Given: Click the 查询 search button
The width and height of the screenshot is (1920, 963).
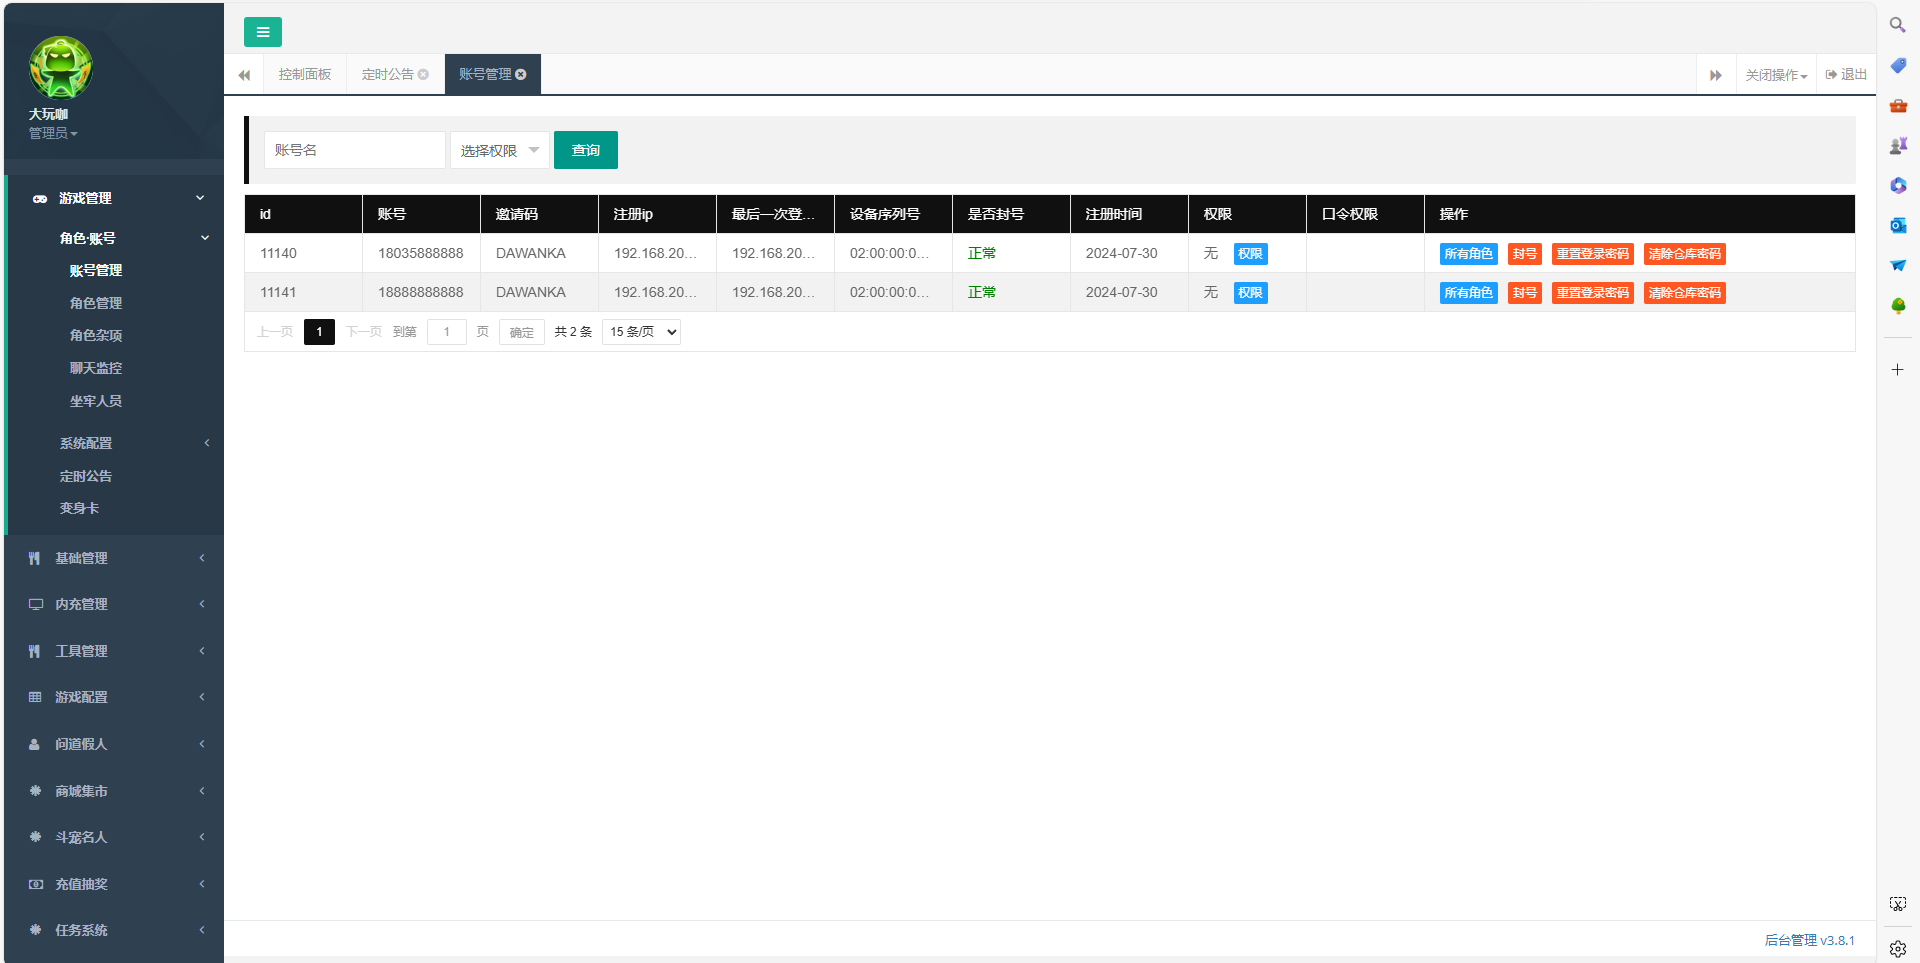Looking at the screenshot, I should [586, 150].
